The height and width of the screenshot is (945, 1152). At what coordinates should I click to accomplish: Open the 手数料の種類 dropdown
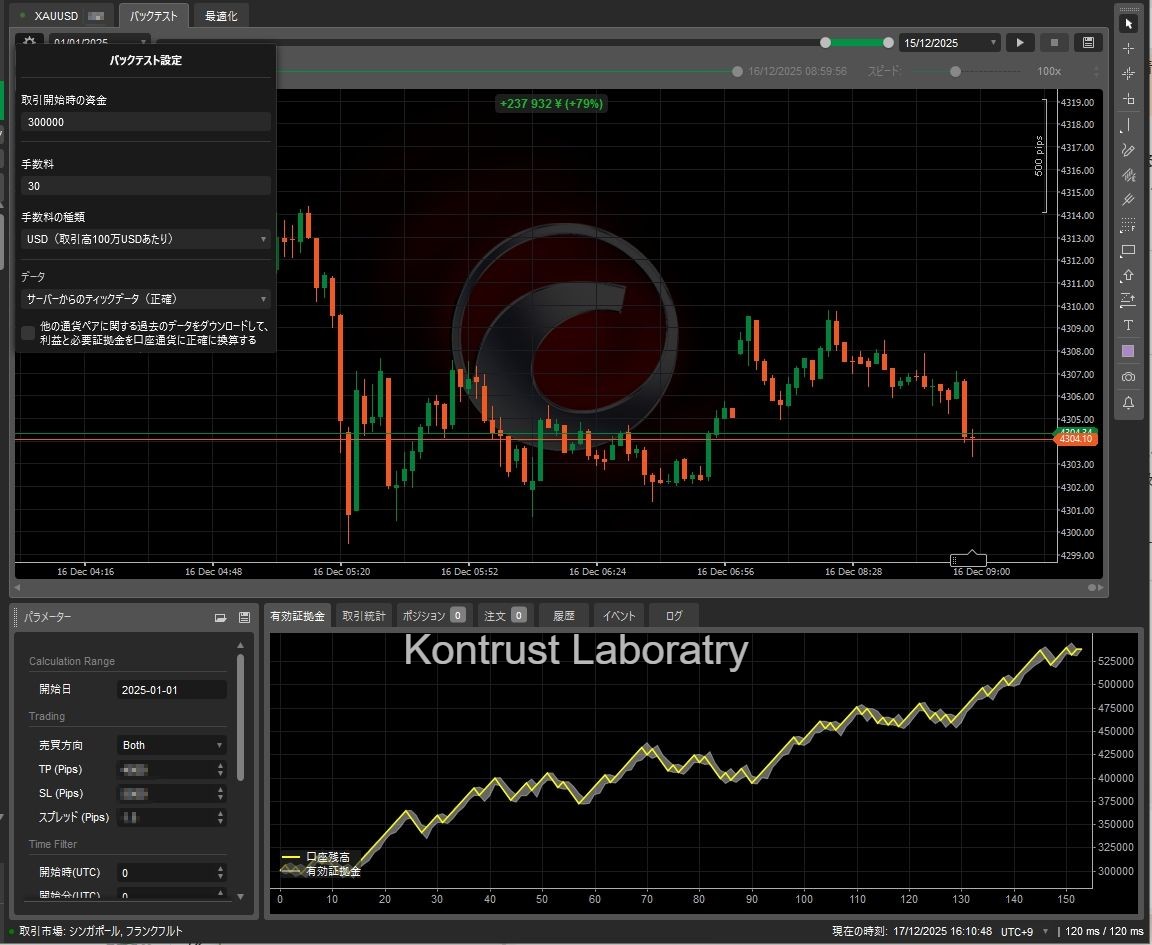click(146, 239)
